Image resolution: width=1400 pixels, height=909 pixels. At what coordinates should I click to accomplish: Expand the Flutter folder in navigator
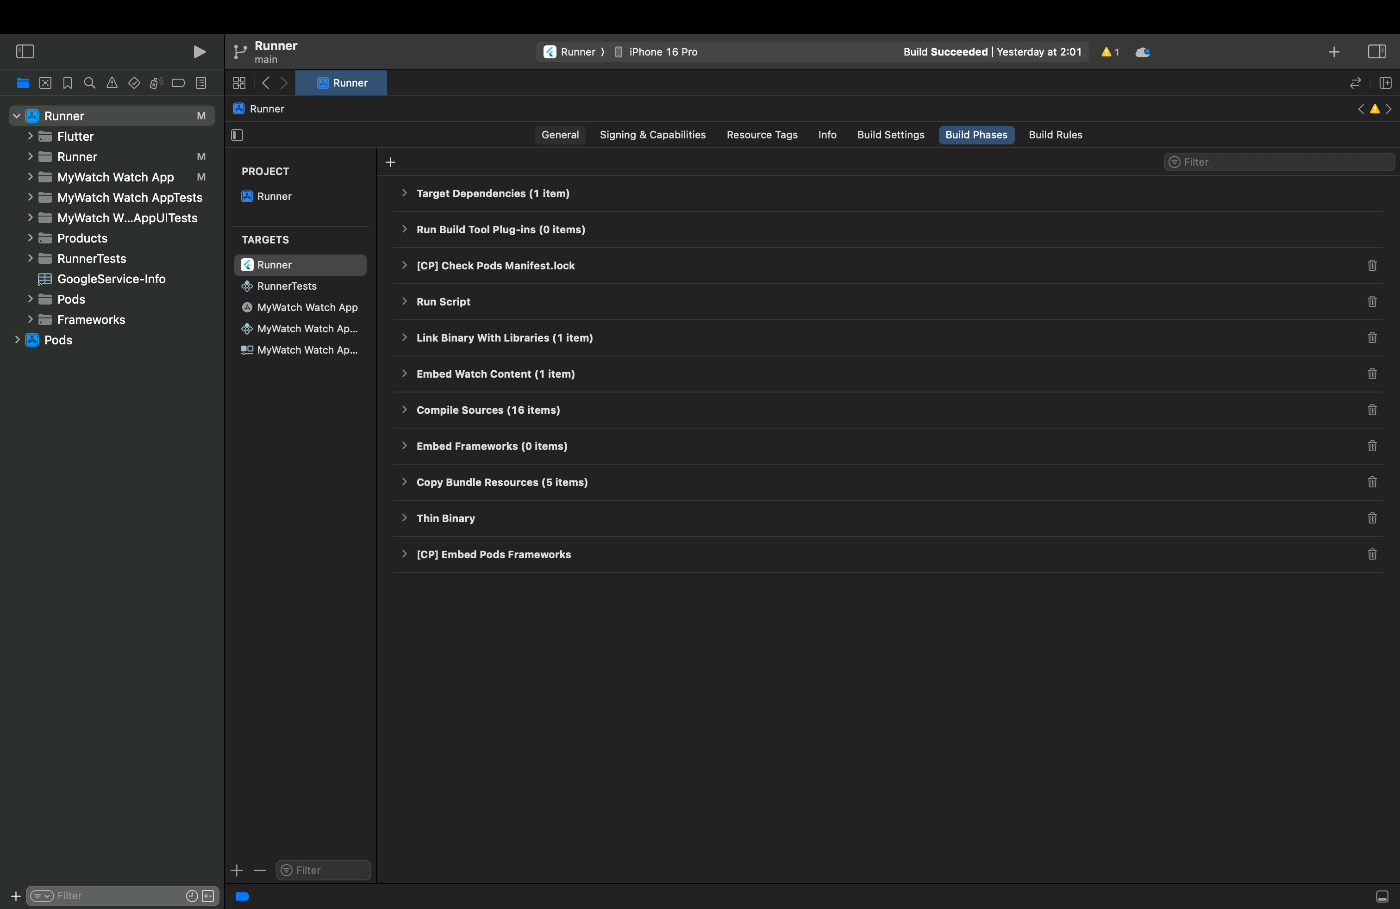pyautogui.click(x=30, y=136)
